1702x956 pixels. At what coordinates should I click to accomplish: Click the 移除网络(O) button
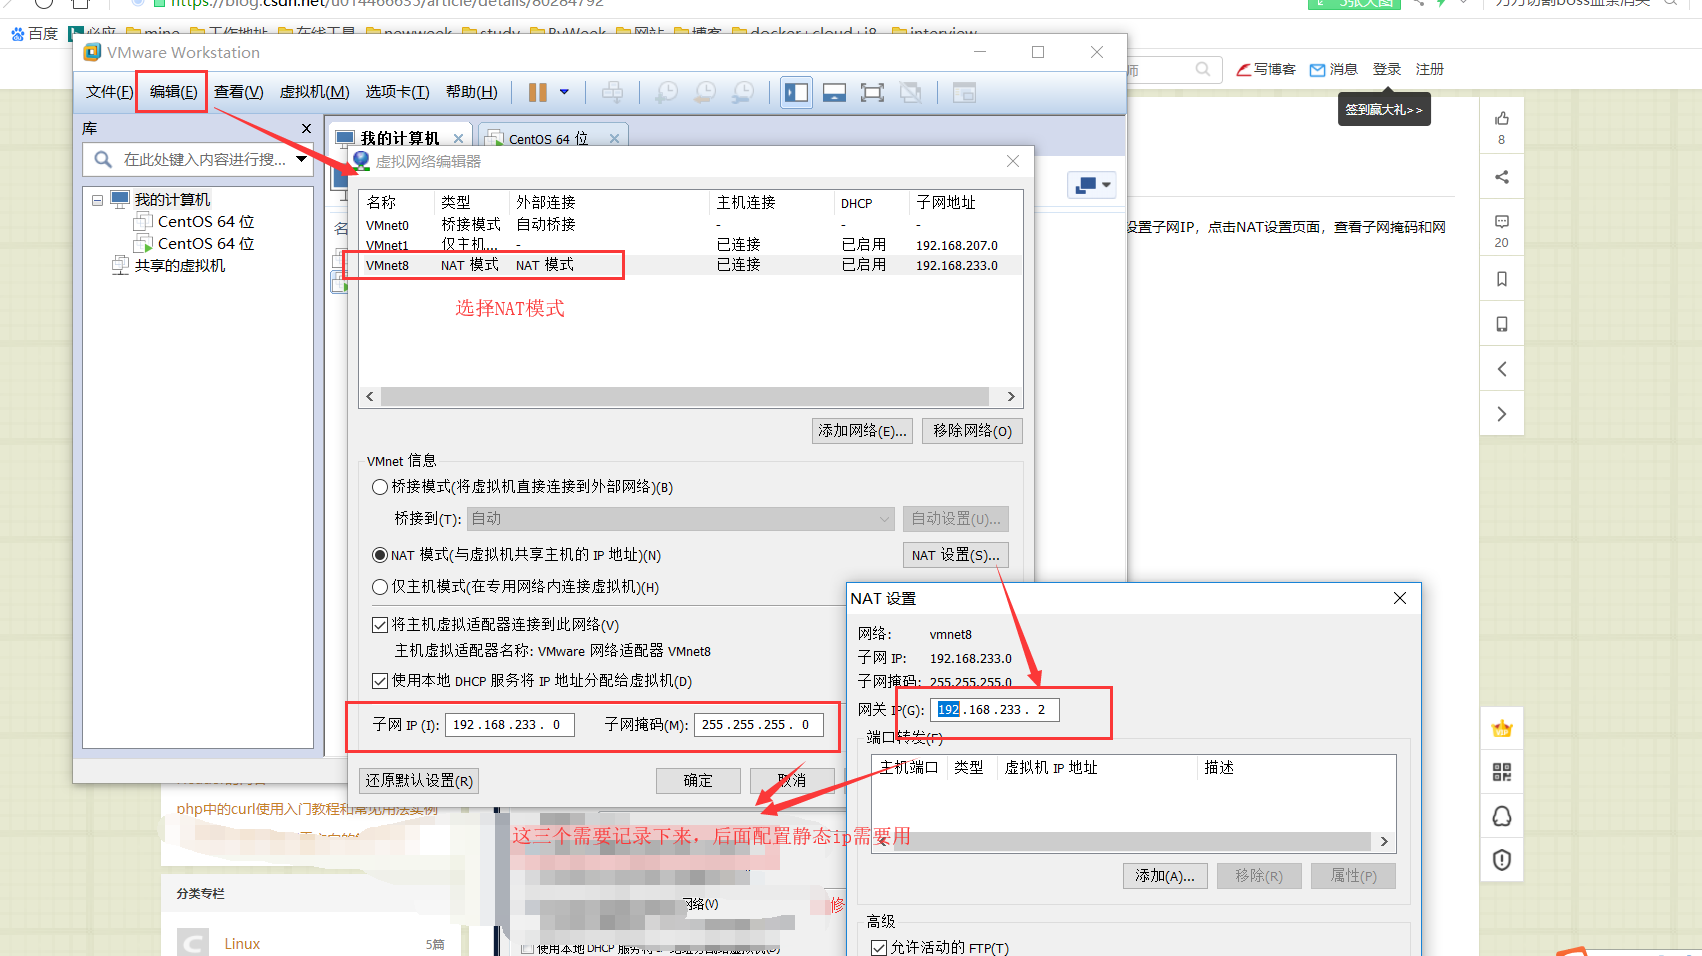click(x=972, y=431)
